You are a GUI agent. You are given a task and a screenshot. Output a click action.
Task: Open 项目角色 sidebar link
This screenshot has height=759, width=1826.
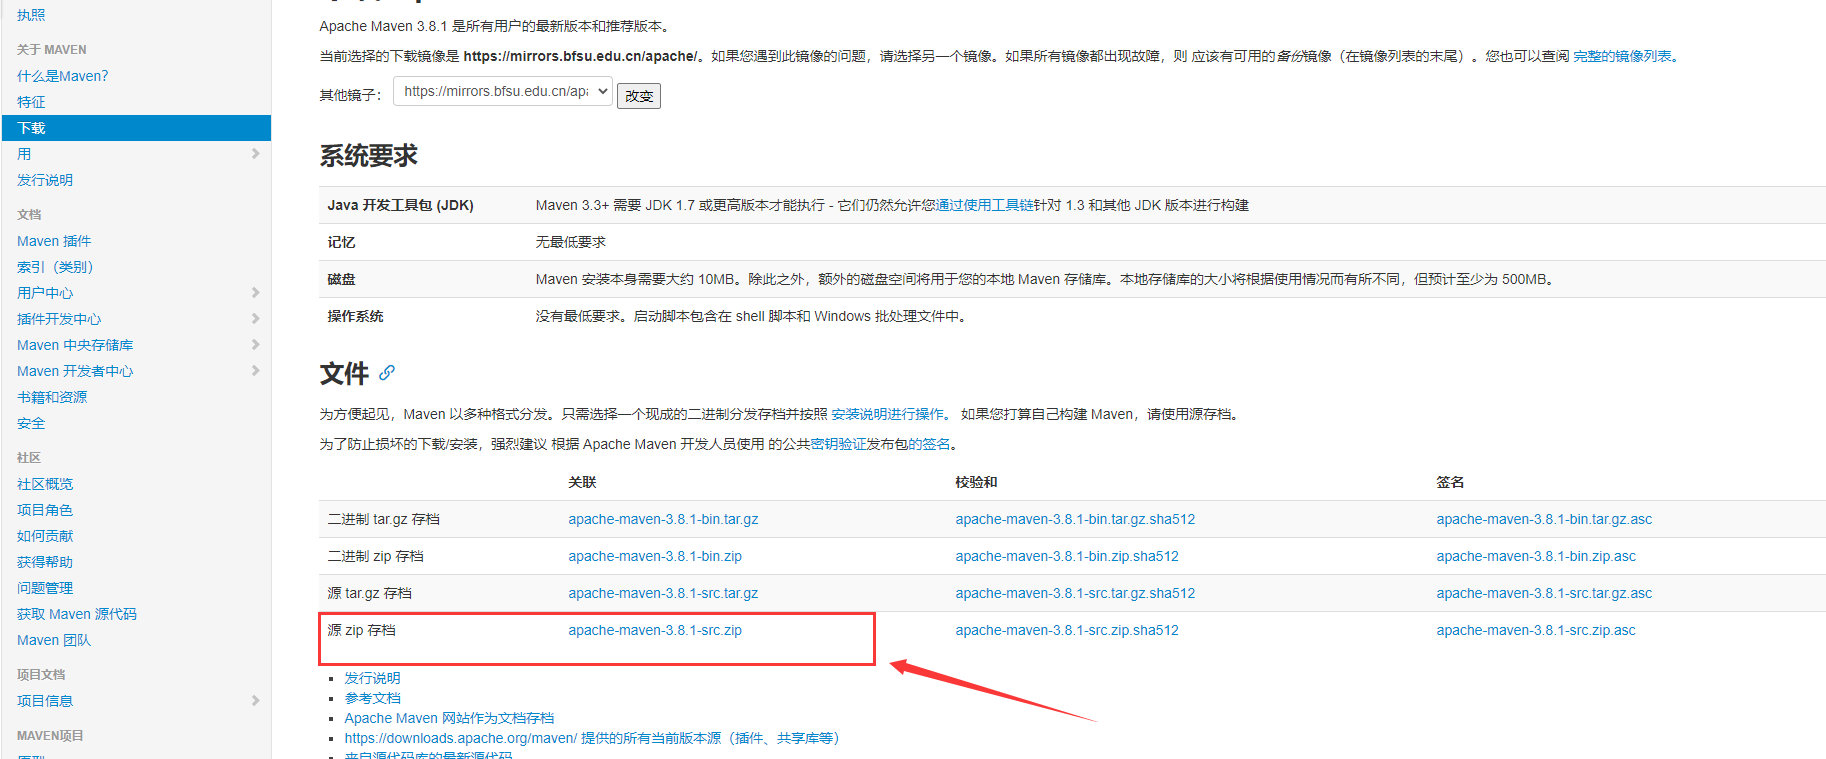coord(45,510)
